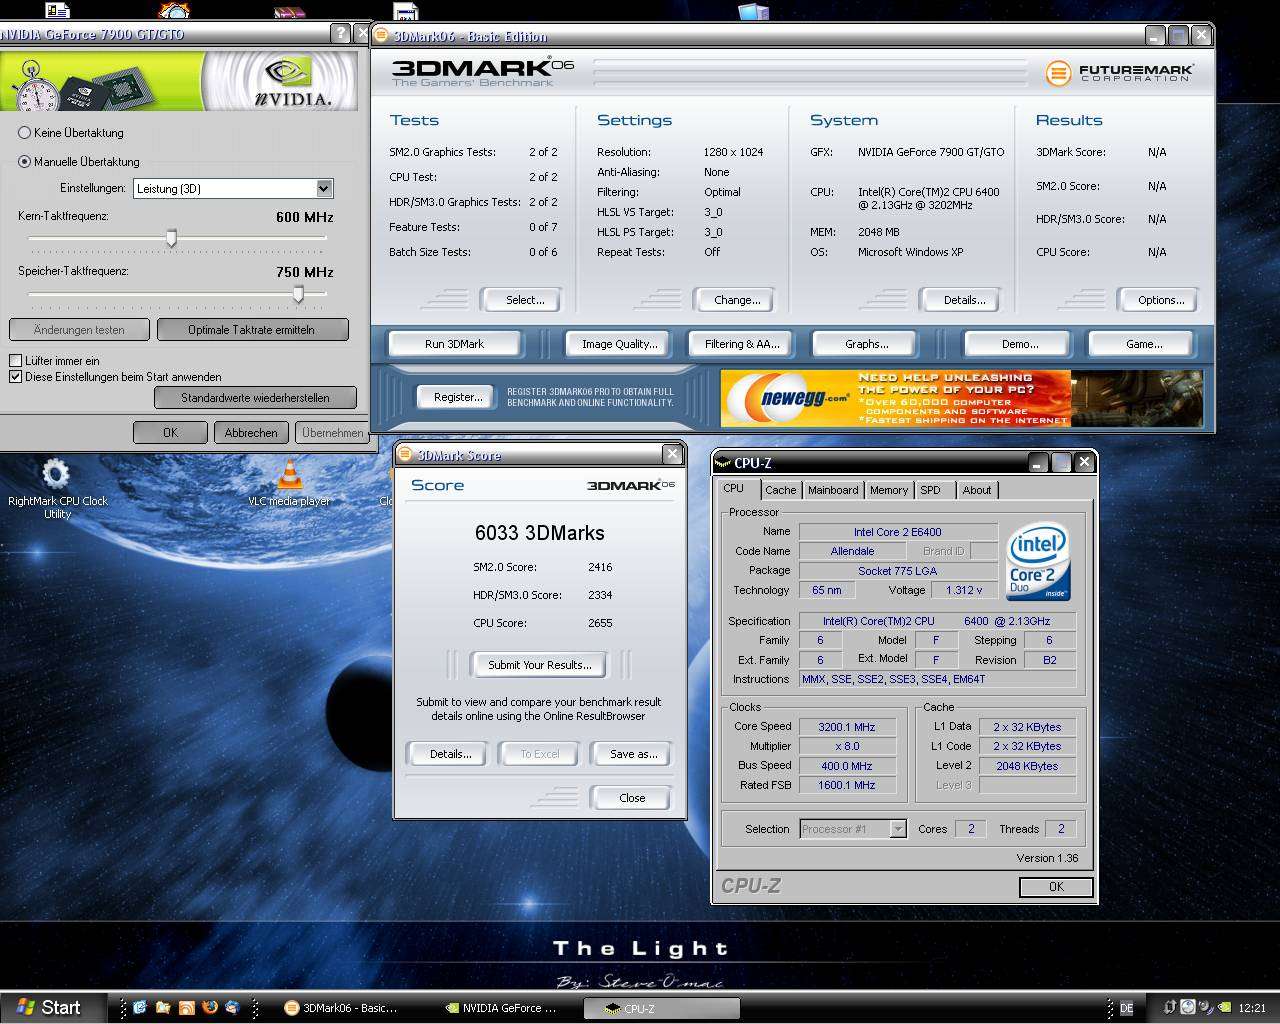This screenshot has width=1280, height=1024.
Task: Click Change button under Settings
Action: point(736,300)
